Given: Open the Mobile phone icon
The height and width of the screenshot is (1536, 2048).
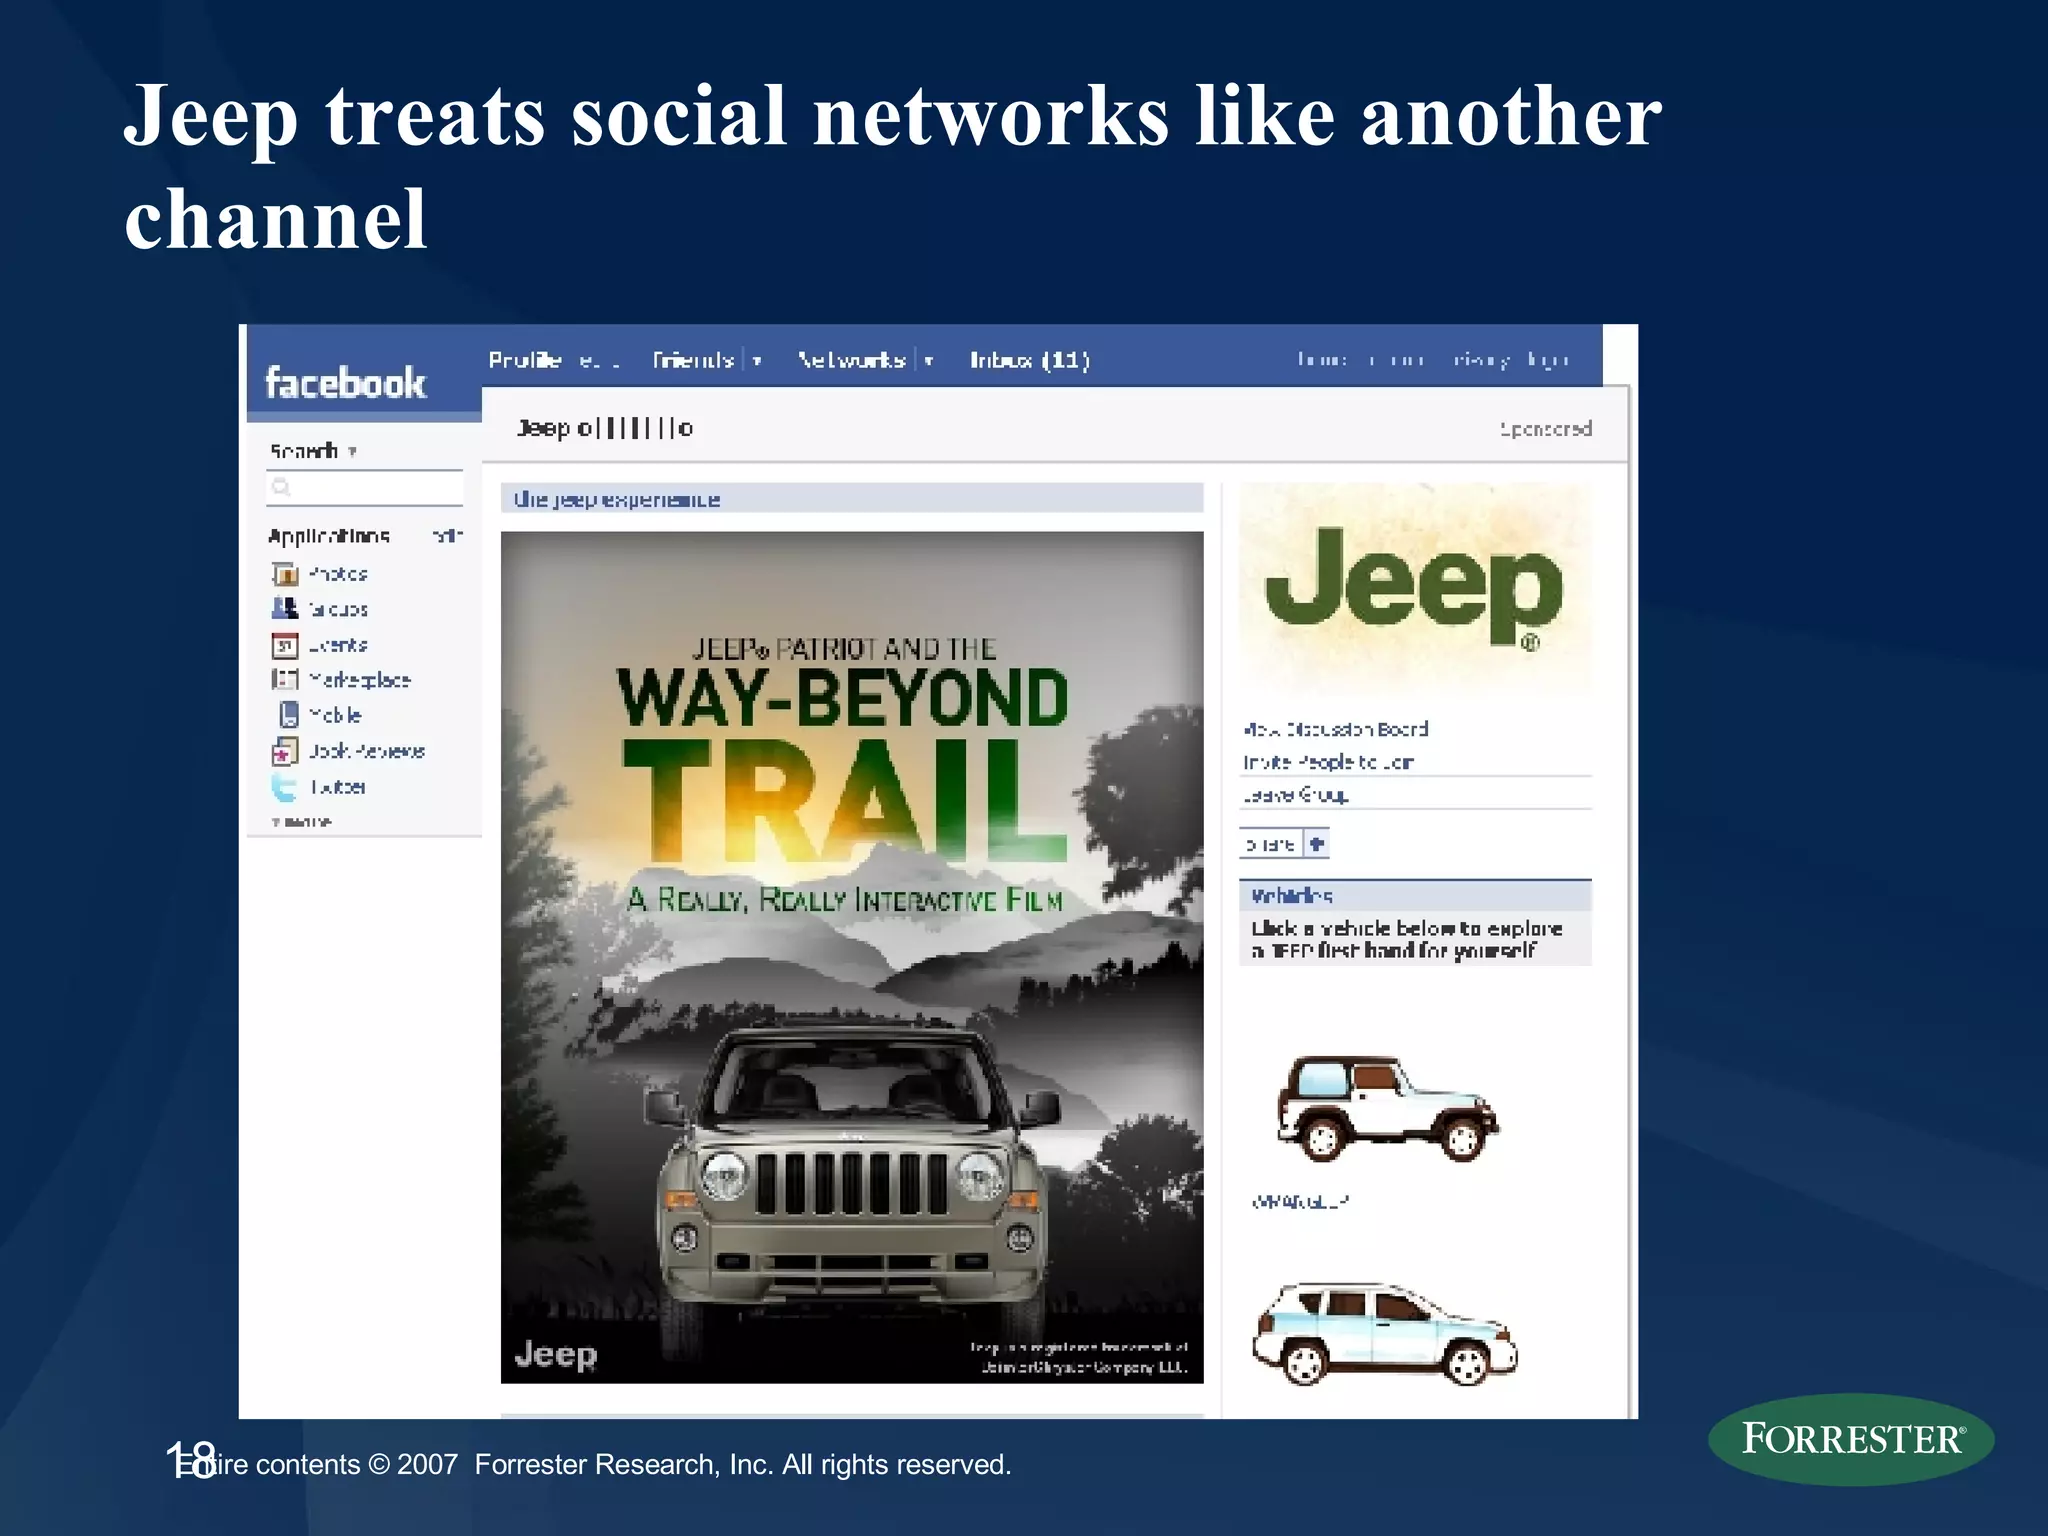Looking at the screenshot, I should click(x=289, y=715).
